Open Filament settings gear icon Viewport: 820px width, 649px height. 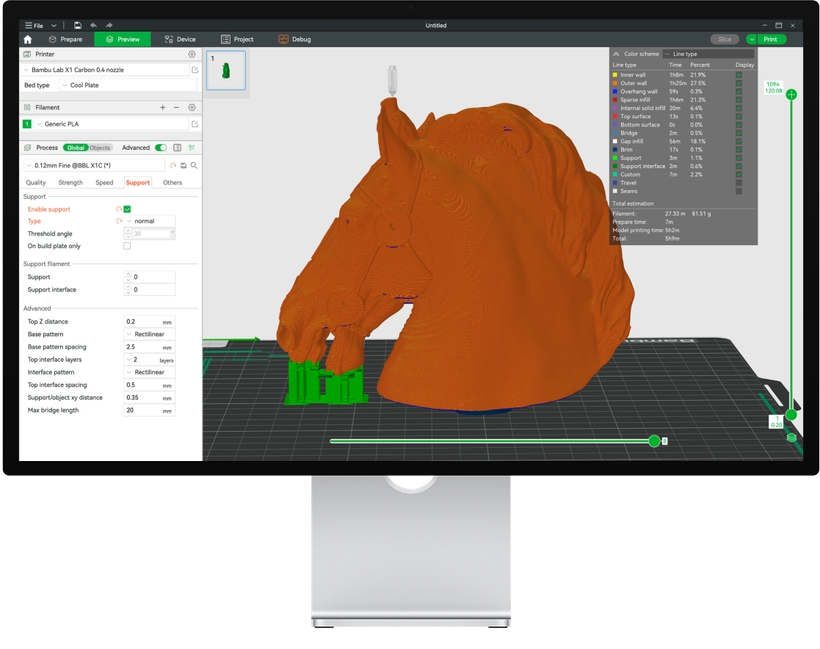click(192, 107)
